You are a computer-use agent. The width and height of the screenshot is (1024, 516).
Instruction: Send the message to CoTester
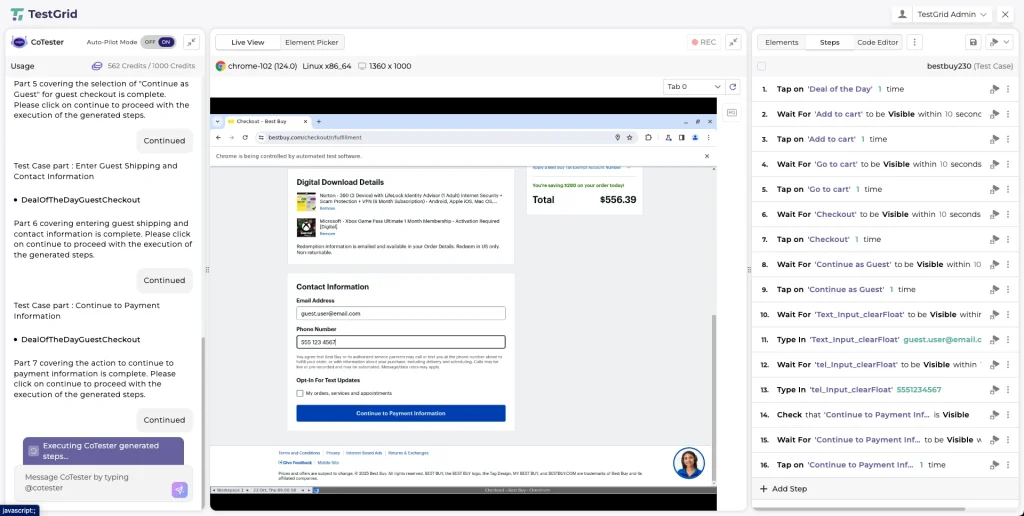coord(180,490)
